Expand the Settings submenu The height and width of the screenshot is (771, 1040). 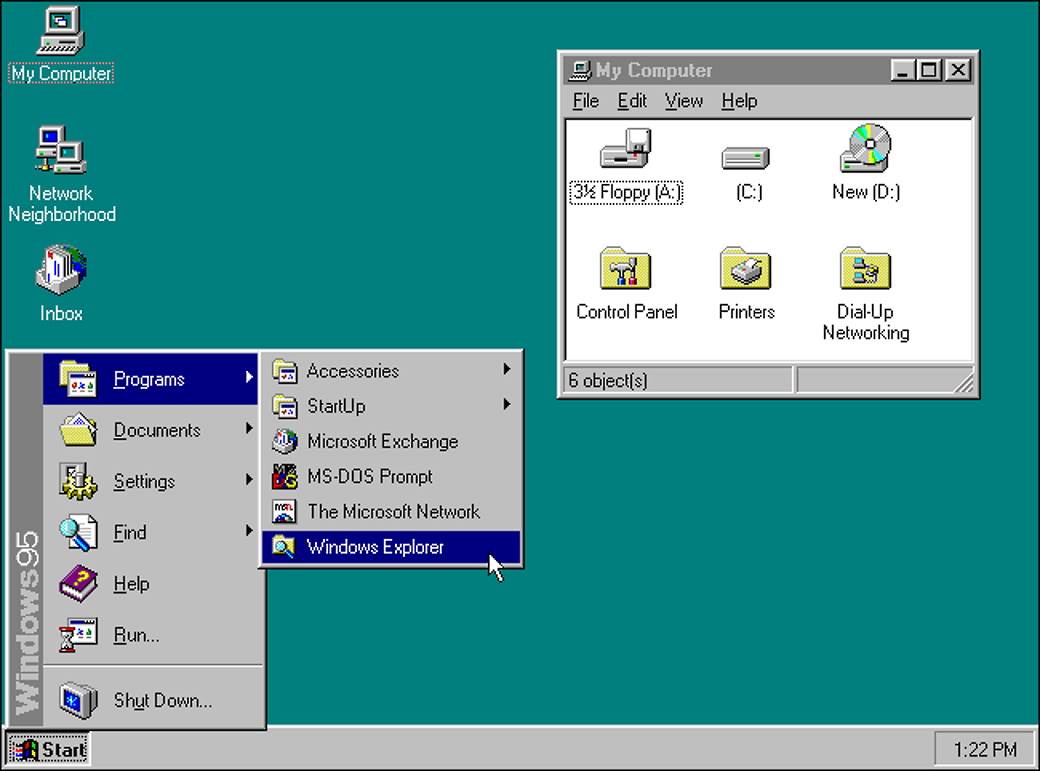(144, 481)
